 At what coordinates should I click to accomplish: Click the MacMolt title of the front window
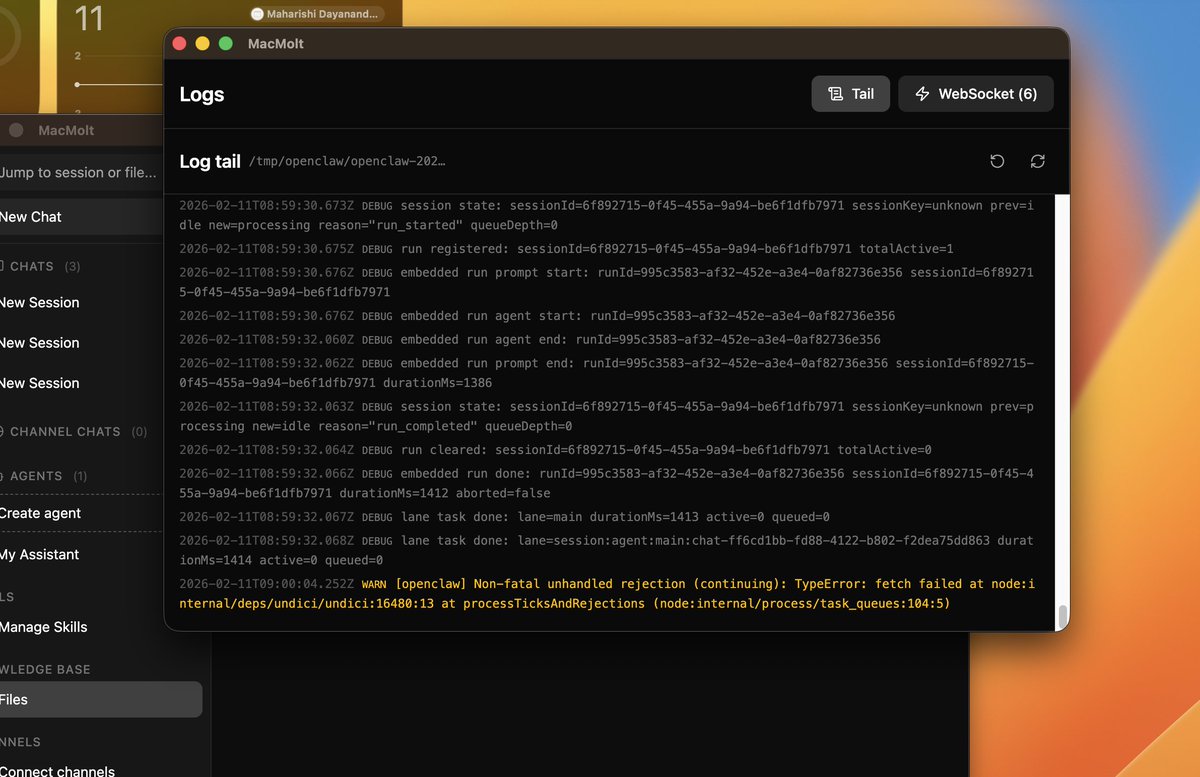[x=276, y=44]
